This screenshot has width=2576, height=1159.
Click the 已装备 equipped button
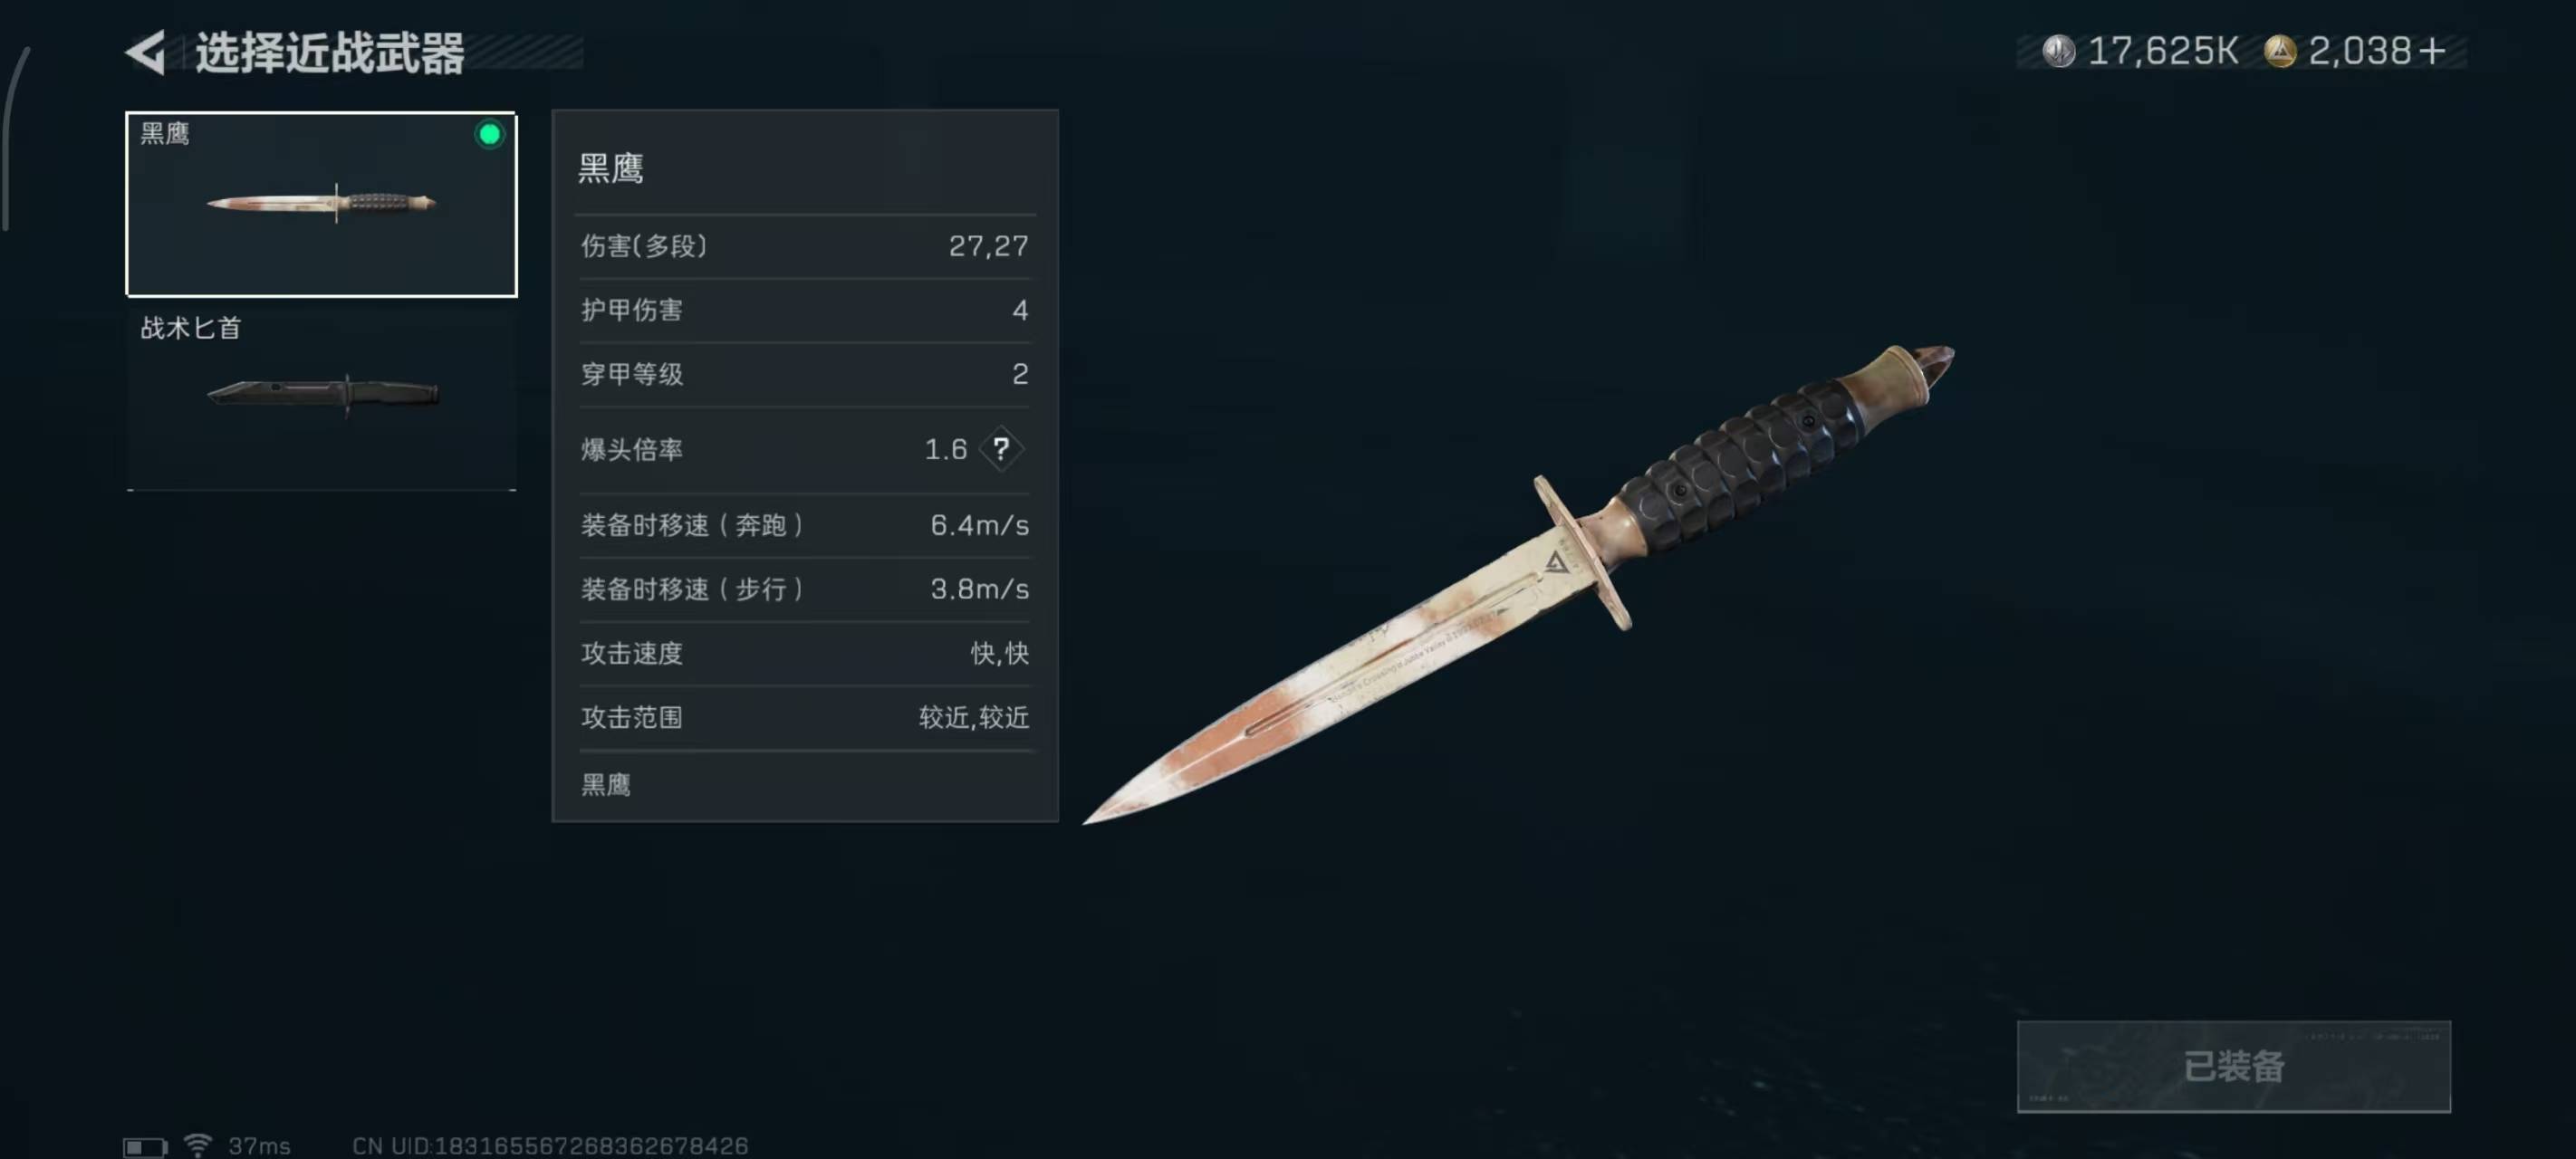(x=2233, y=1066)
